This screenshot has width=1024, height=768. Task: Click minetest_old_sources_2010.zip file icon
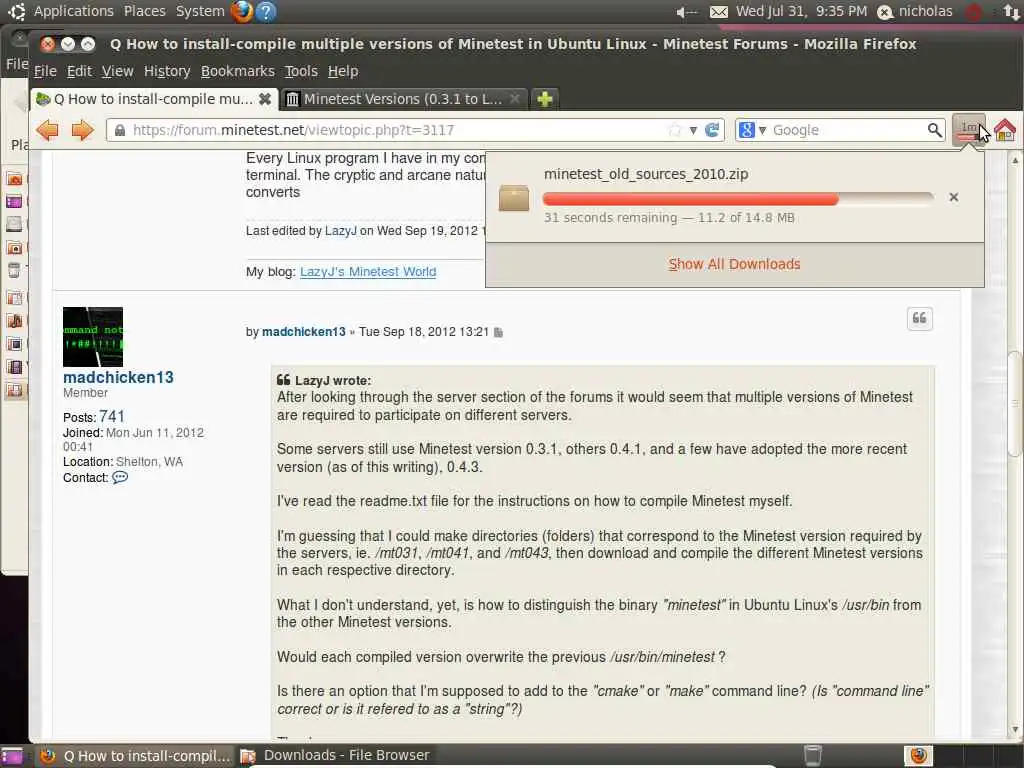514,198
